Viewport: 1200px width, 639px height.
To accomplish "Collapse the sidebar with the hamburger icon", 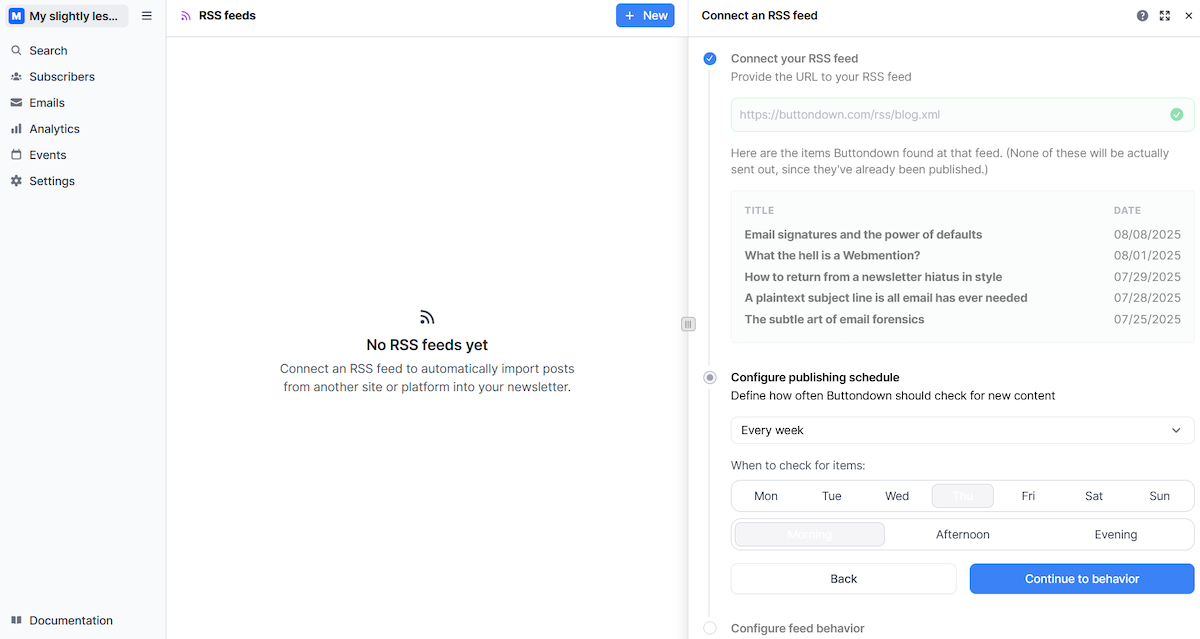I will 145,15.
